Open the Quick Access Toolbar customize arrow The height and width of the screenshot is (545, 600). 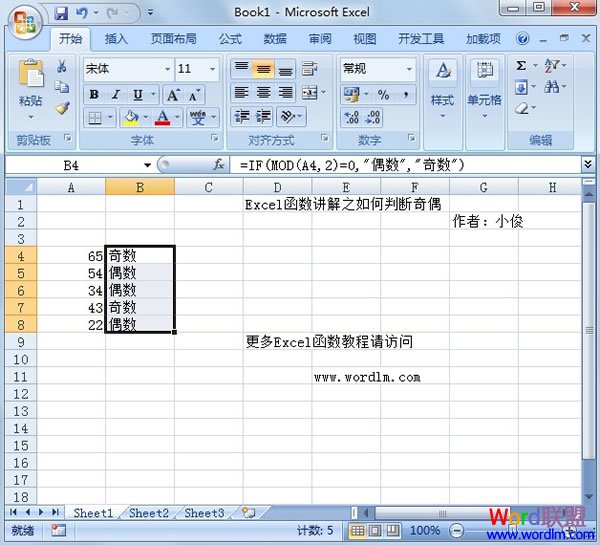(150, 13)
